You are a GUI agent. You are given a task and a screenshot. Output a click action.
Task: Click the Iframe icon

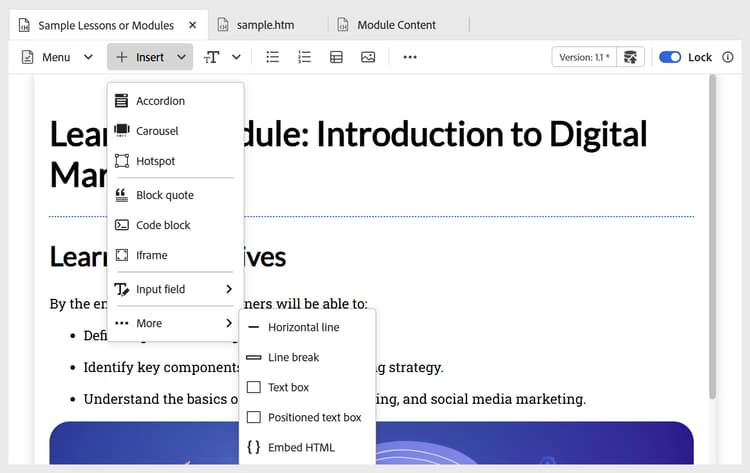(121, 255)
